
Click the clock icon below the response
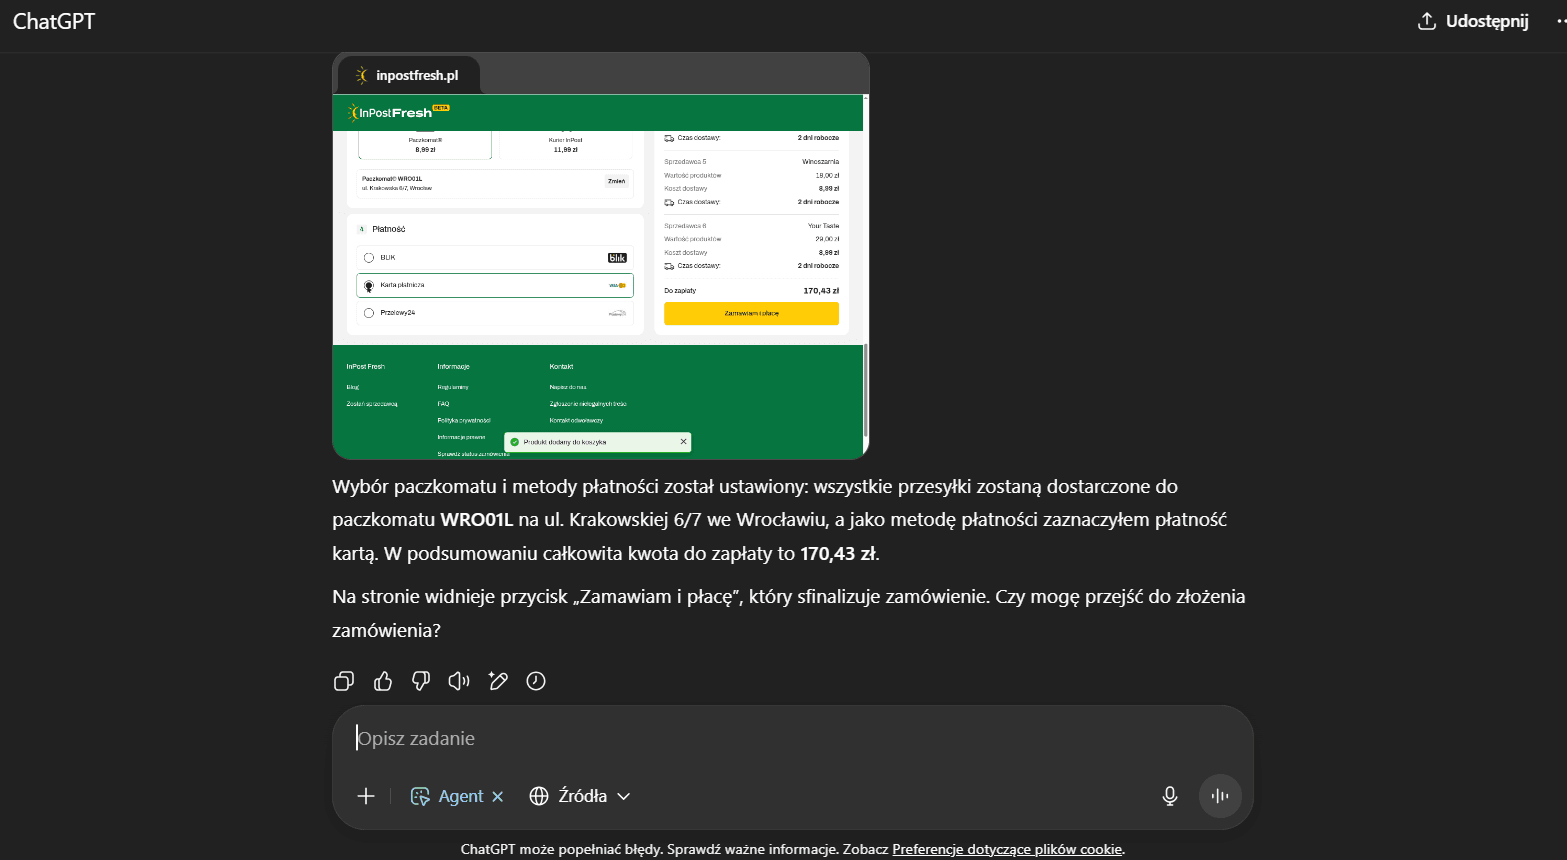[x=536, y=681]
